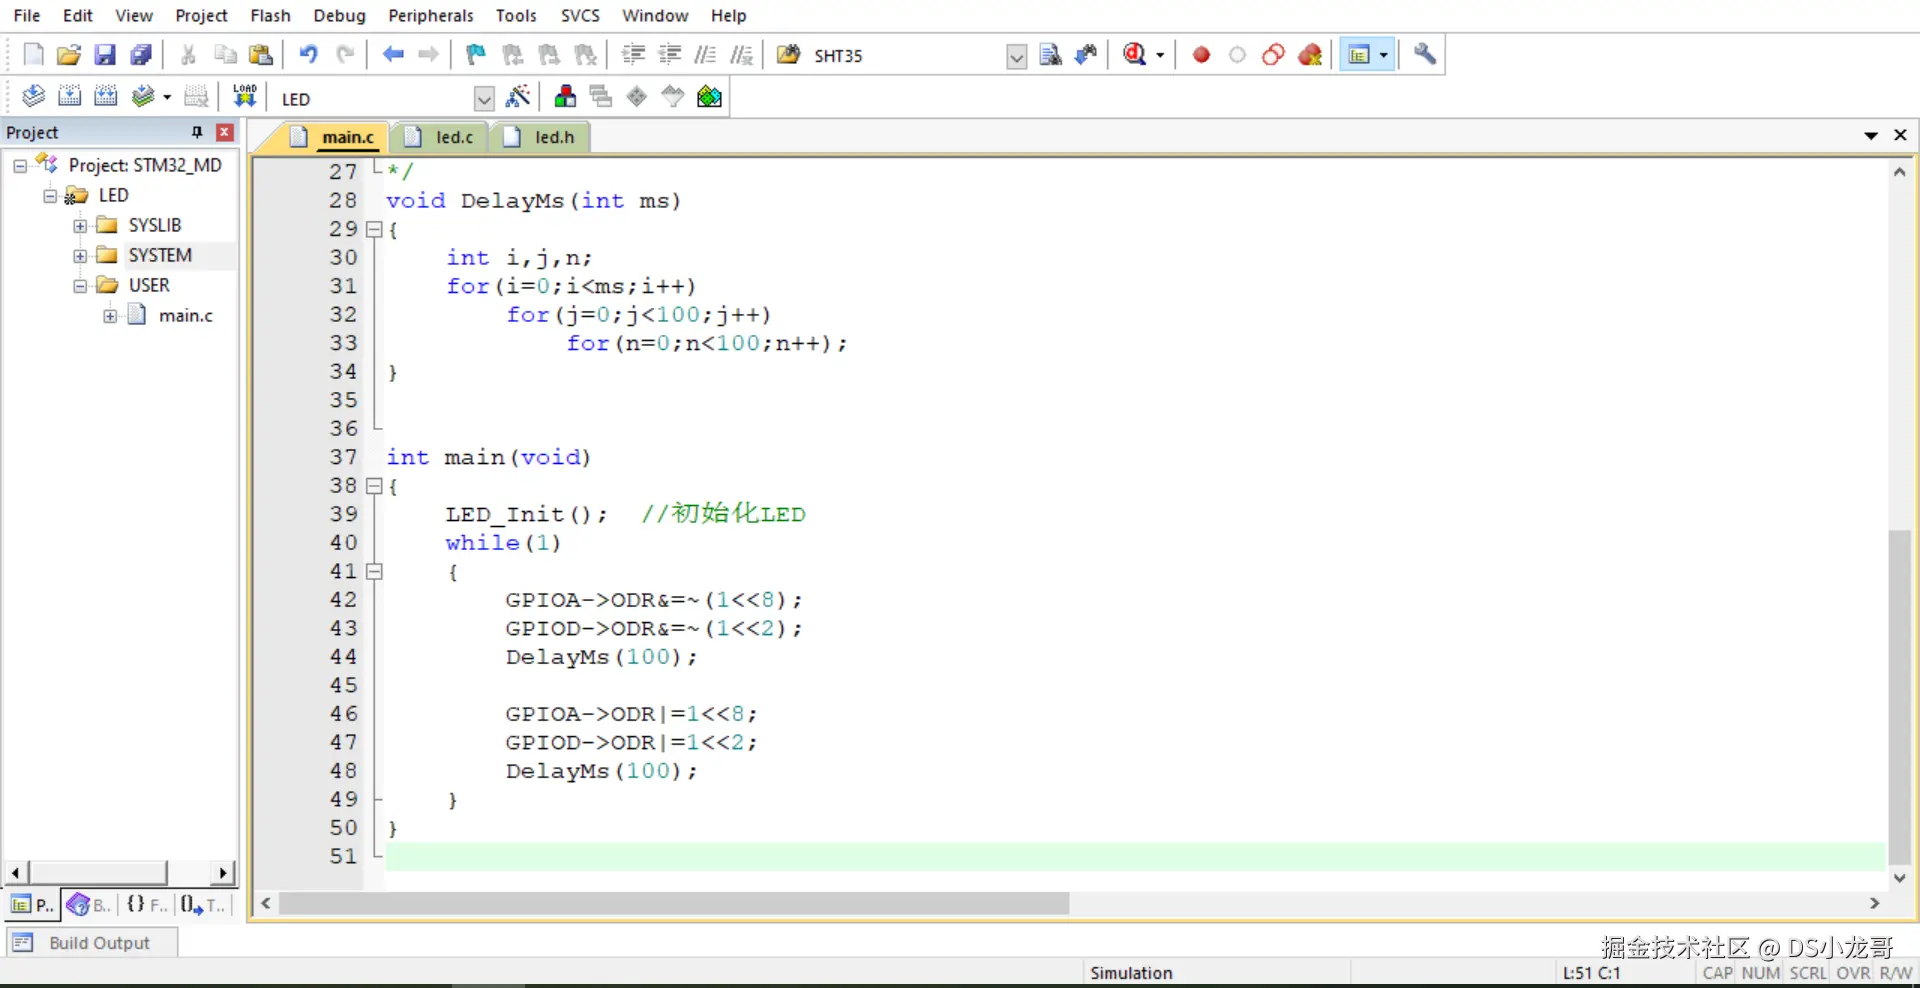Image resolution: width=1920 pixels, height=988 pixels.
Task: Kill all breakpoints in program
Action: (1310, 55)
